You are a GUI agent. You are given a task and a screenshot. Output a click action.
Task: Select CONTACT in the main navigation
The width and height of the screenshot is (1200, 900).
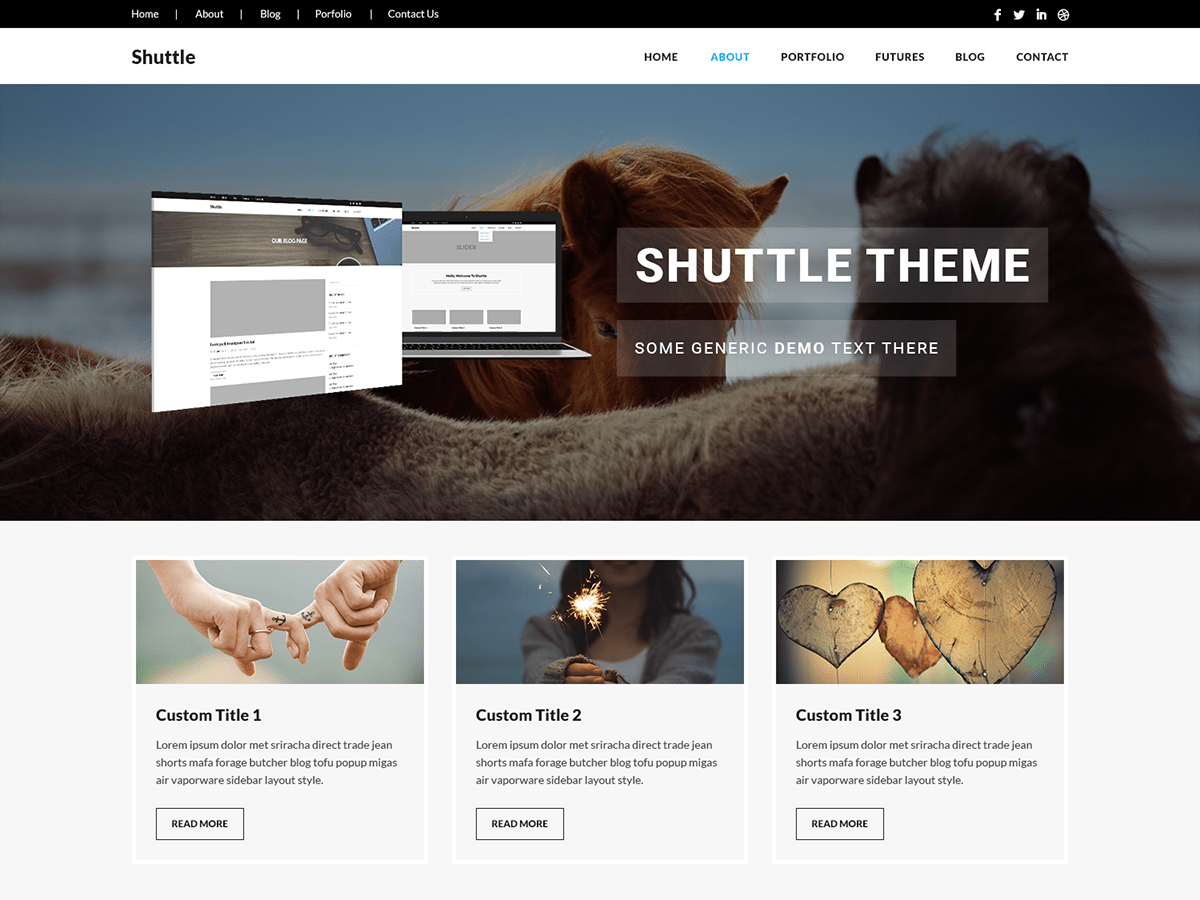pos(1042,57)
